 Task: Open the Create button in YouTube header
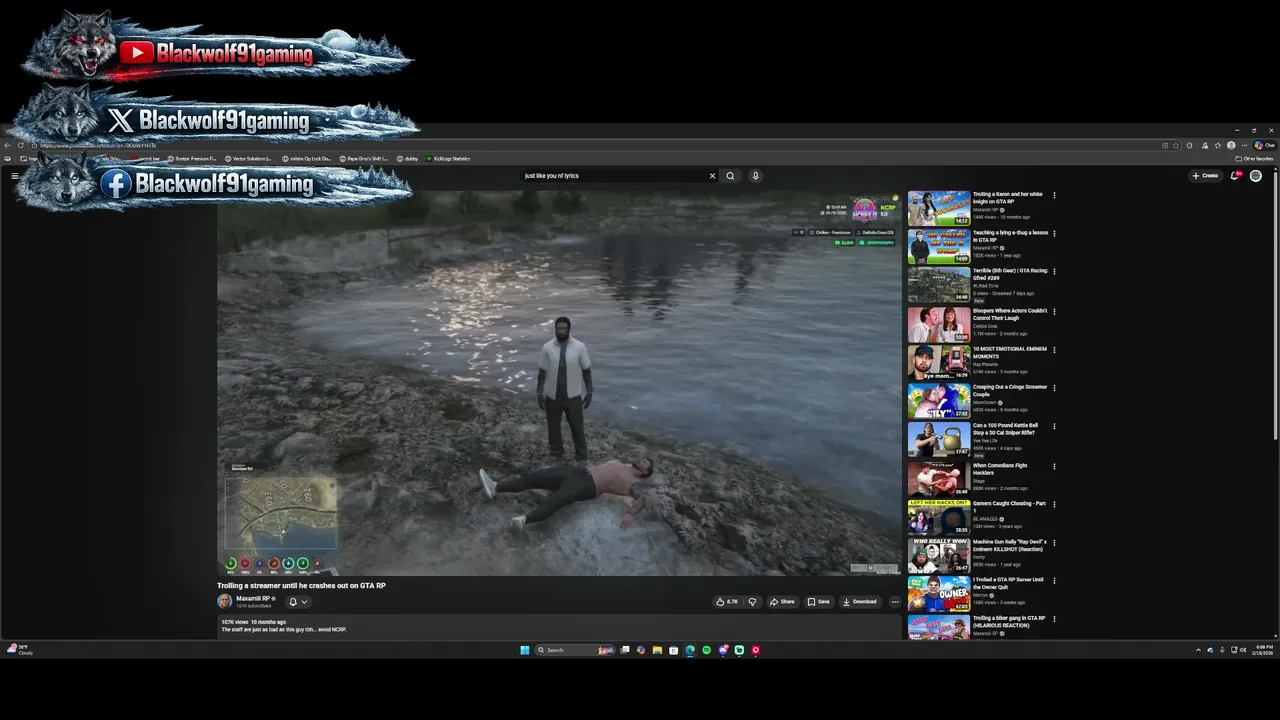1205,176
